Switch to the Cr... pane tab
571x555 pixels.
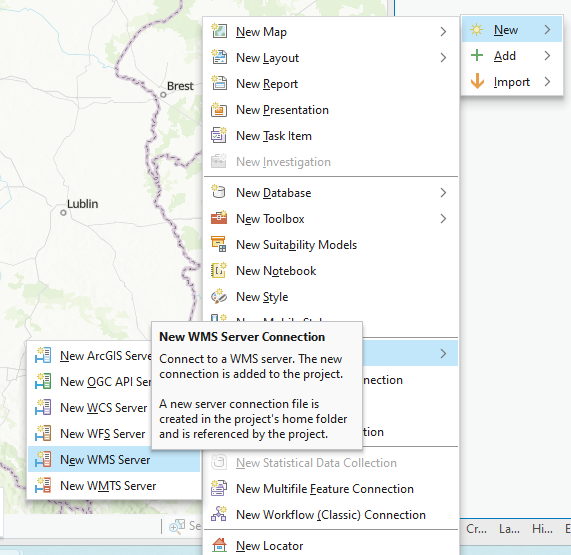click(476, 528)
